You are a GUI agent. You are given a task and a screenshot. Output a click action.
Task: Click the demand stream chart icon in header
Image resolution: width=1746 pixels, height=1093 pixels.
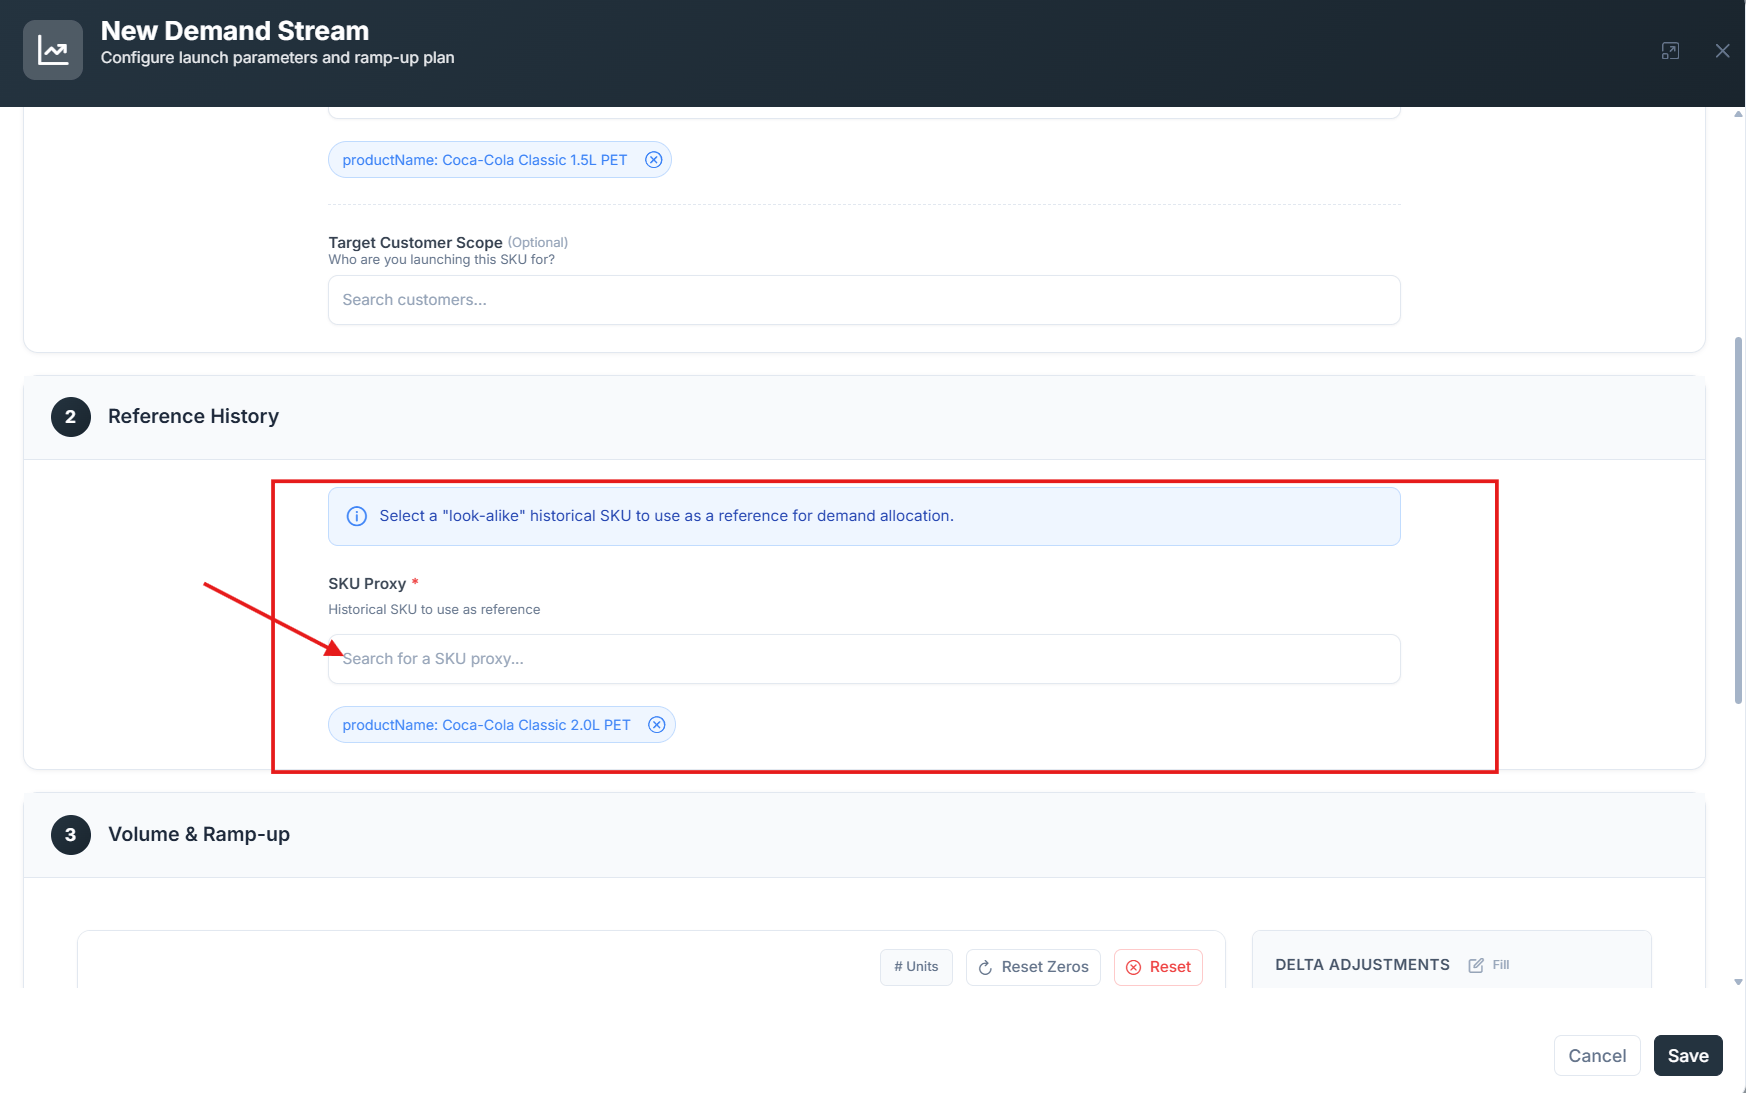coord(53,50)
